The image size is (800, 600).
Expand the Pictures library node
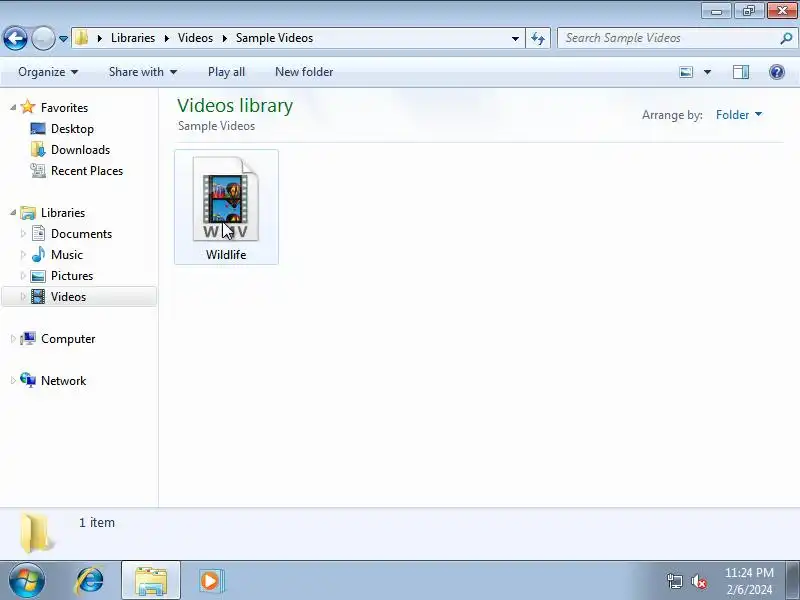(x=23, y=276)
